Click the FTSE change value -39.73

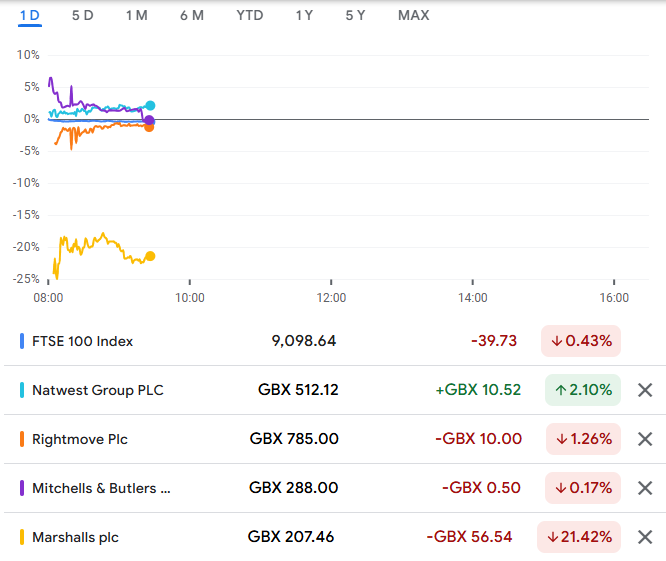(x=494, y=341)
